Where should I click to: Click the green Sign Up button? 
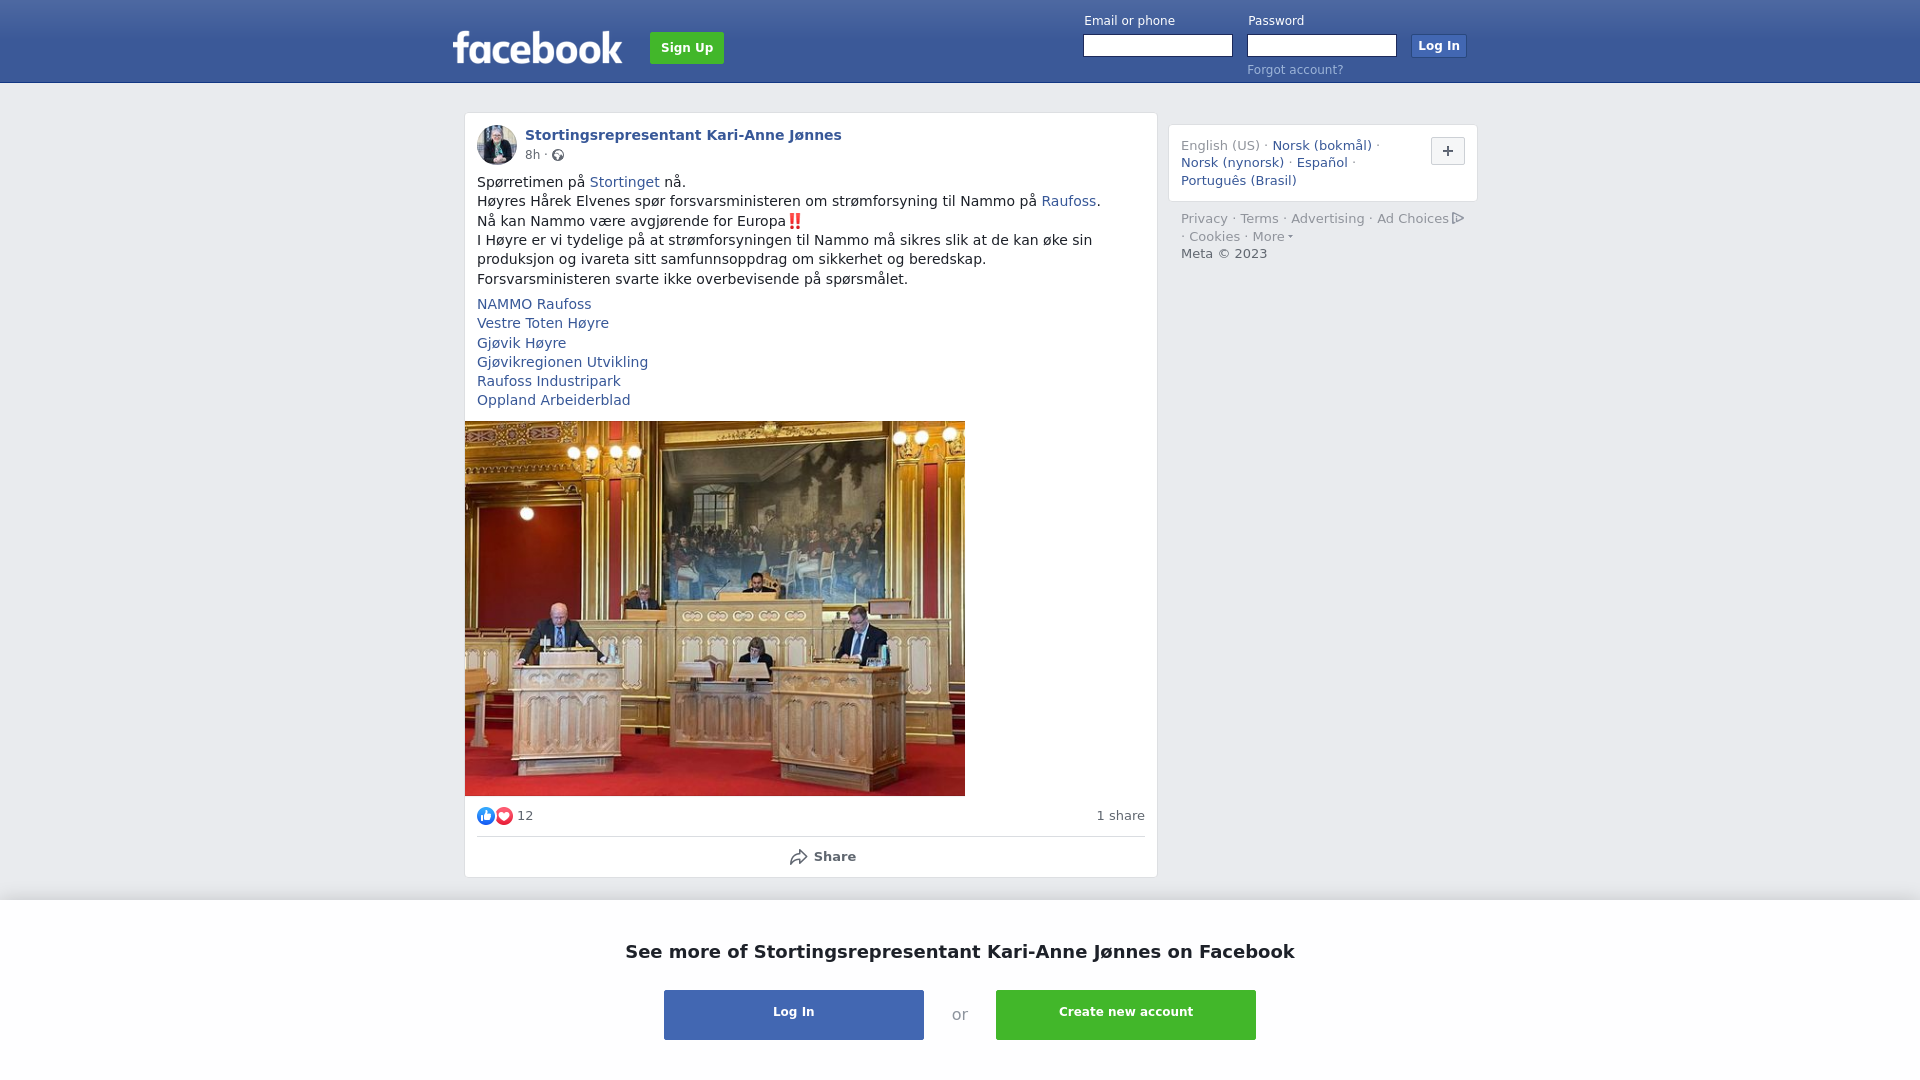687,48
